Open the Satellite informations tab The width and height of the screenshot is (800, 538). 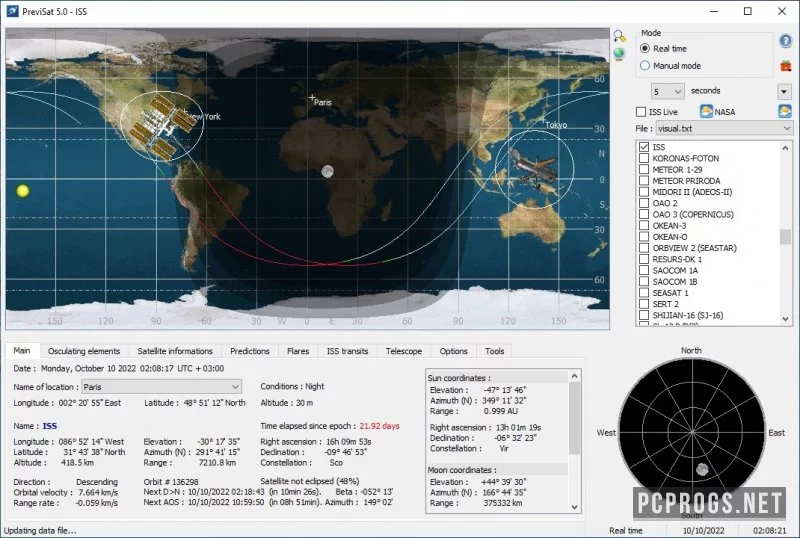(x=175, y=351)
